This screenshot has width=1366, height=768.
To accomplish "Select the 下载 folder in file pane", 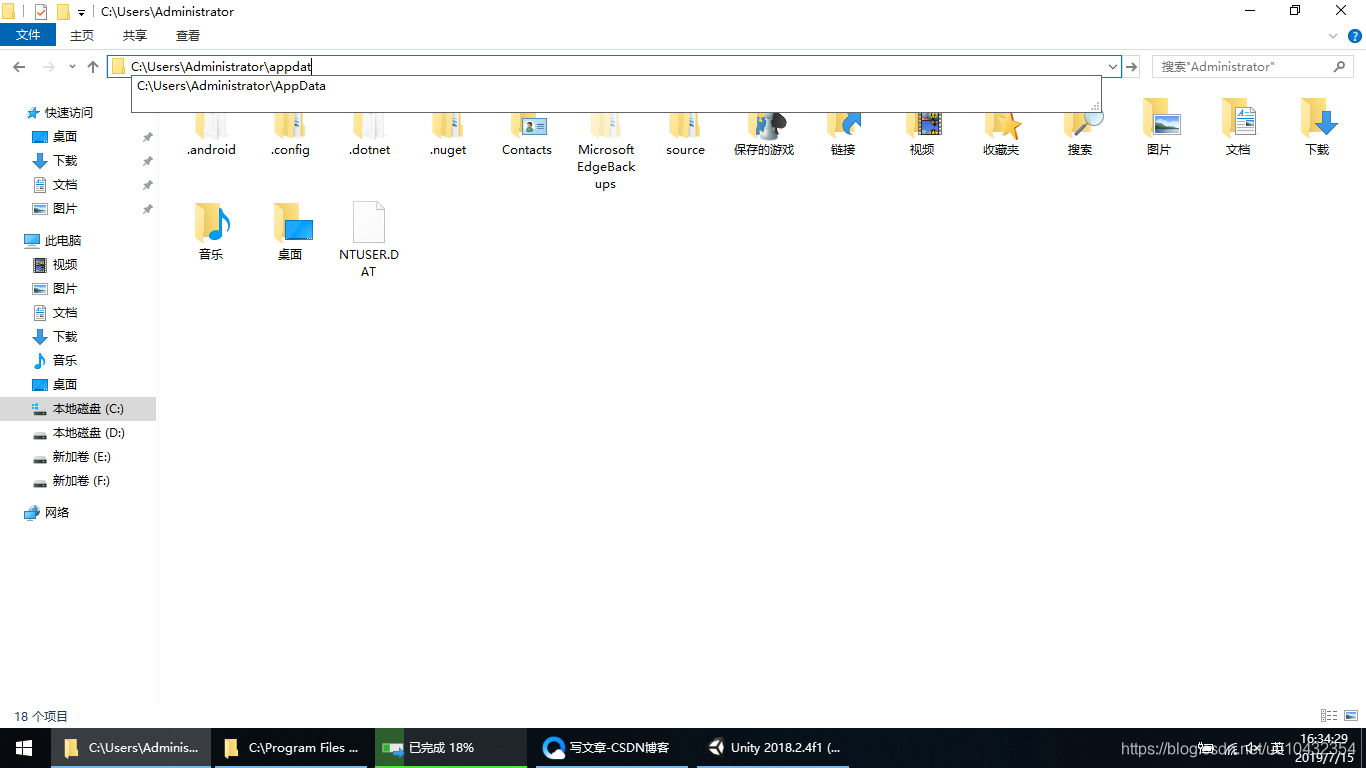I will tap(1317, 128).
